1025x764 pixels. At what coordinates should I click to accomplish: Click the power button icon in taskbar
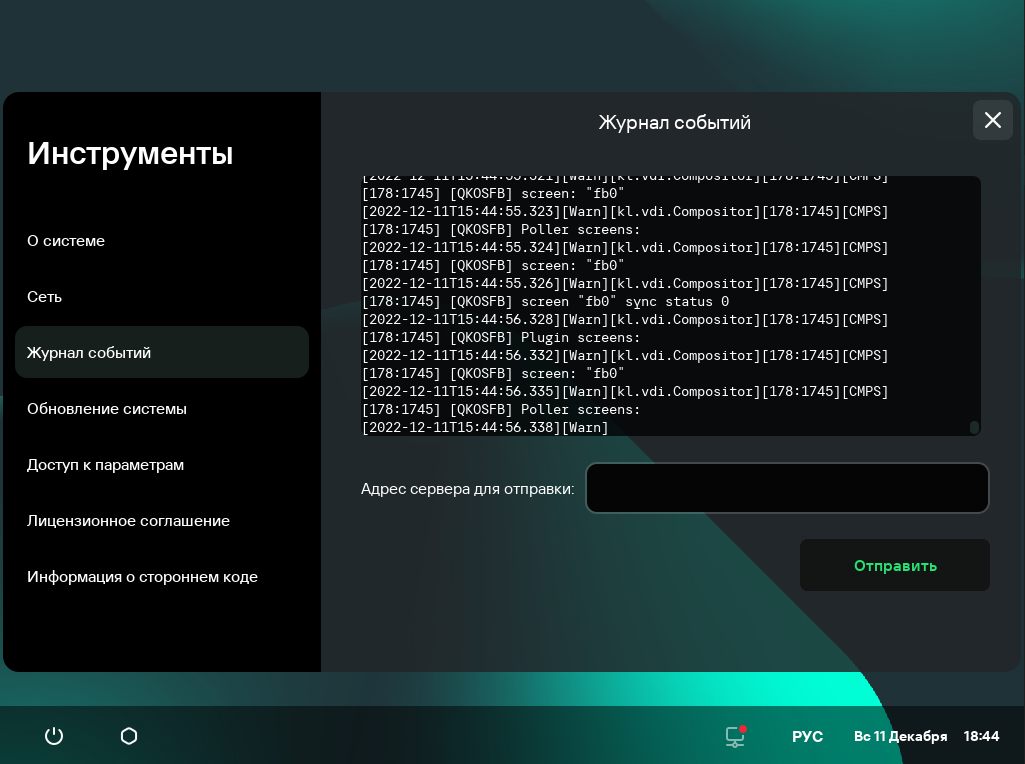click(54, 736)
